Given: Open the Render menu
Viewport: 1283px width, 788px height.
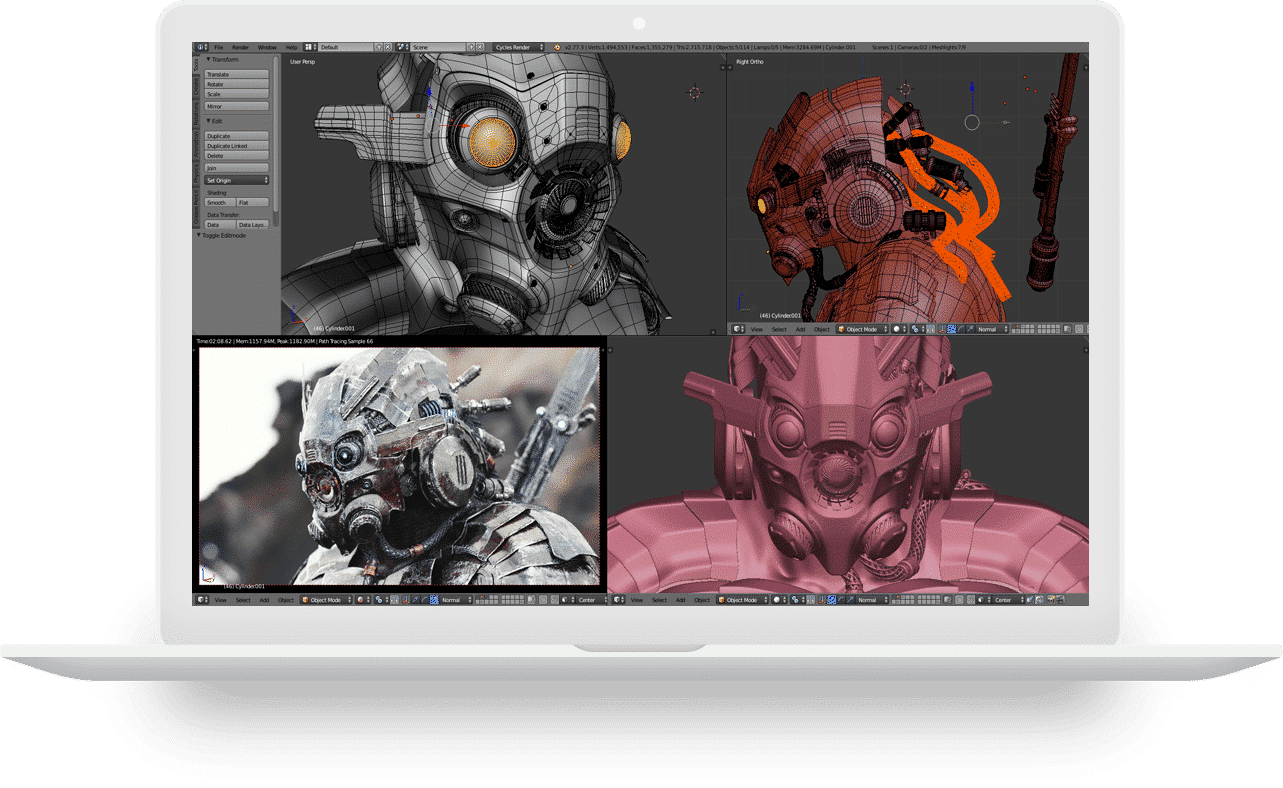Looking at the screenshot, I should coord(240,47).
